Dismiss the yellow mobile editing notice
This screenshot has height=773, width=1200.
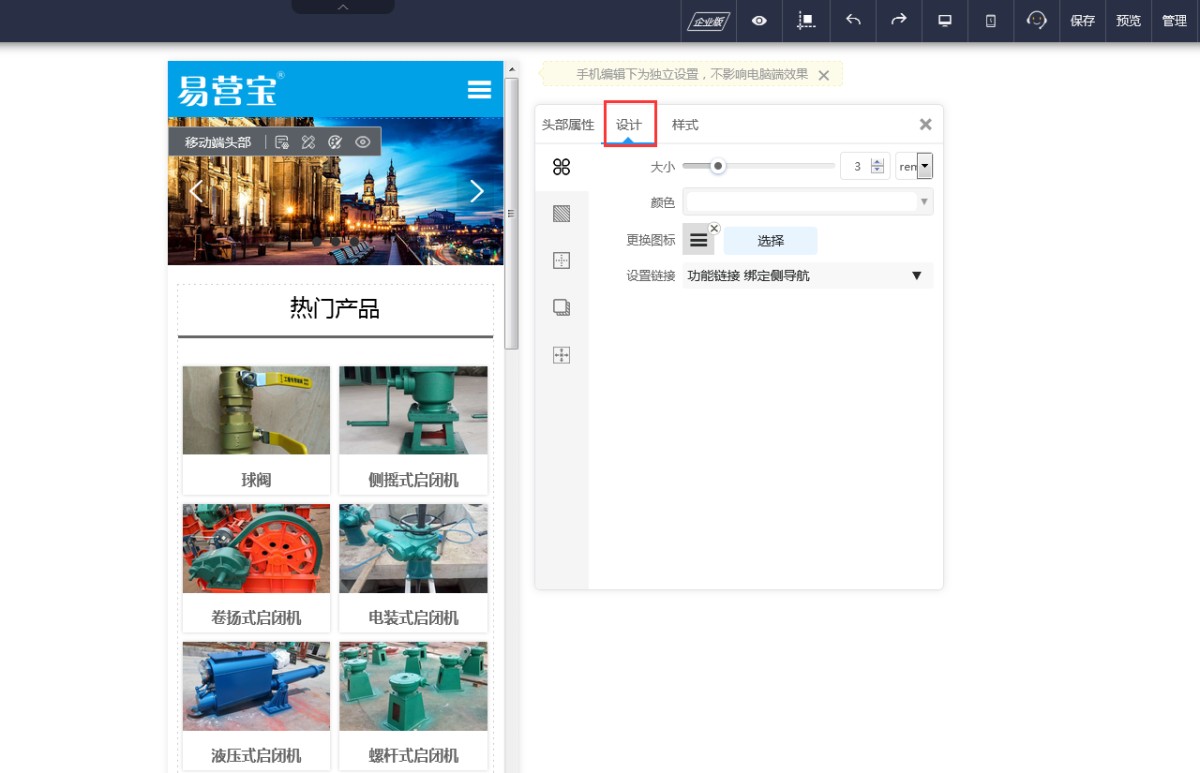823,75
